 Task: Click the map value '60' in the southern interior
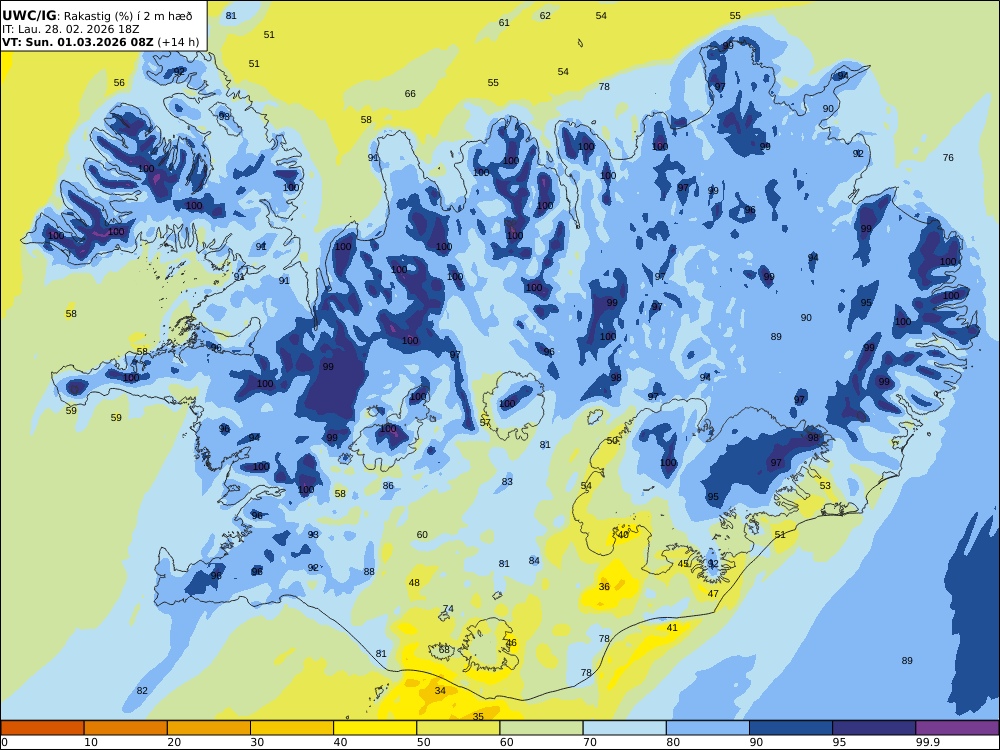coord(422,534)
